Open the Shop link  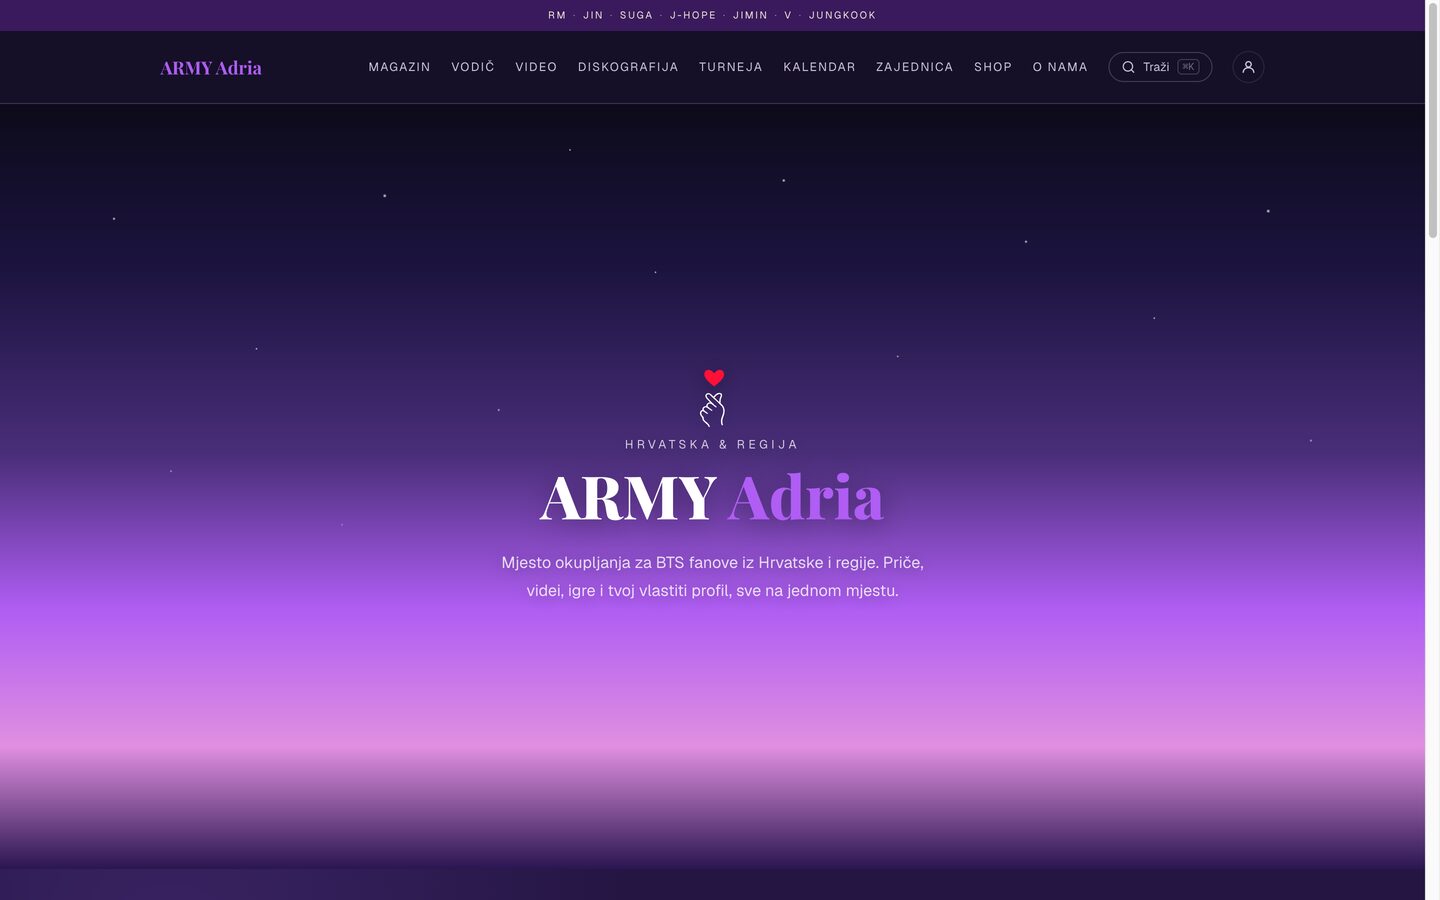click(x=993, y=67)
